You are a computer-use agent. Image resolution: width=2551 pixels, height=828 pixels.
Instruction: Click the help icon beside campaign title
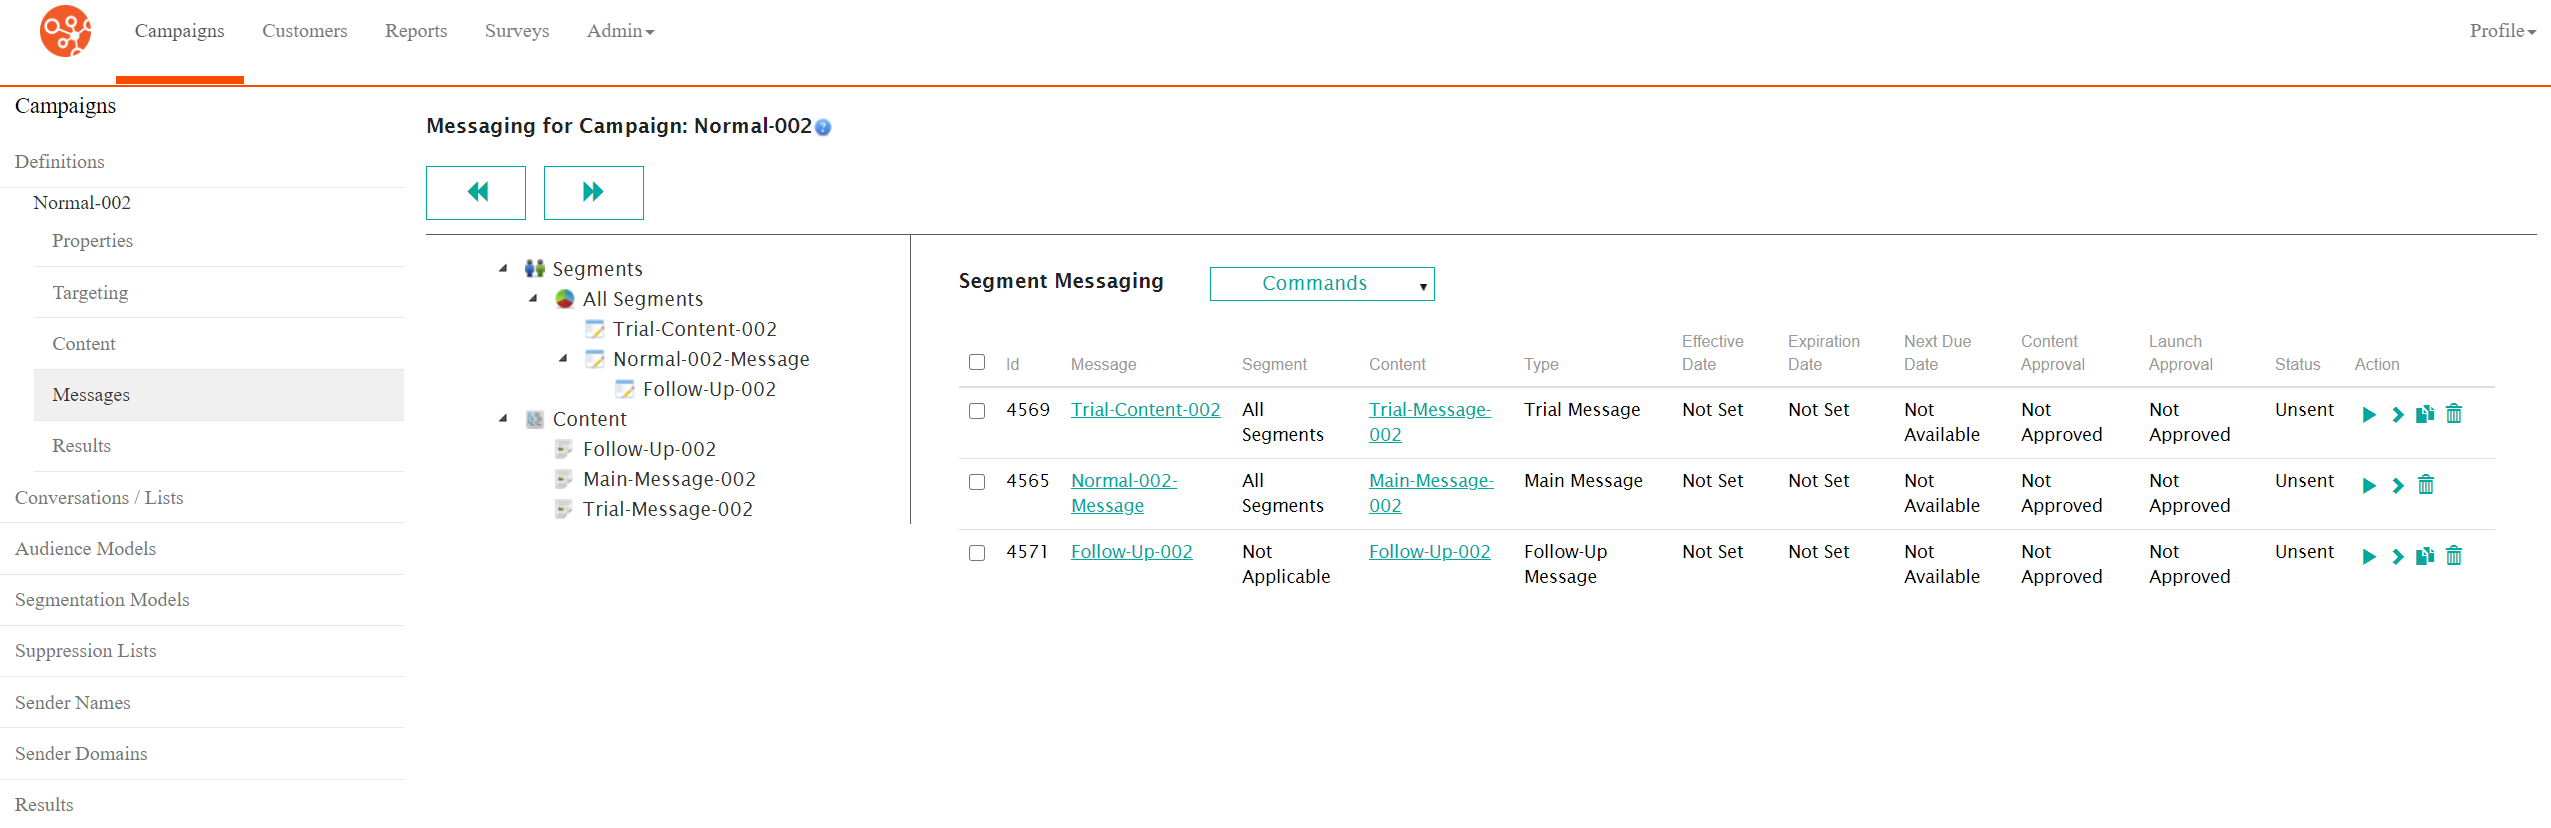(x=823, y=128)
